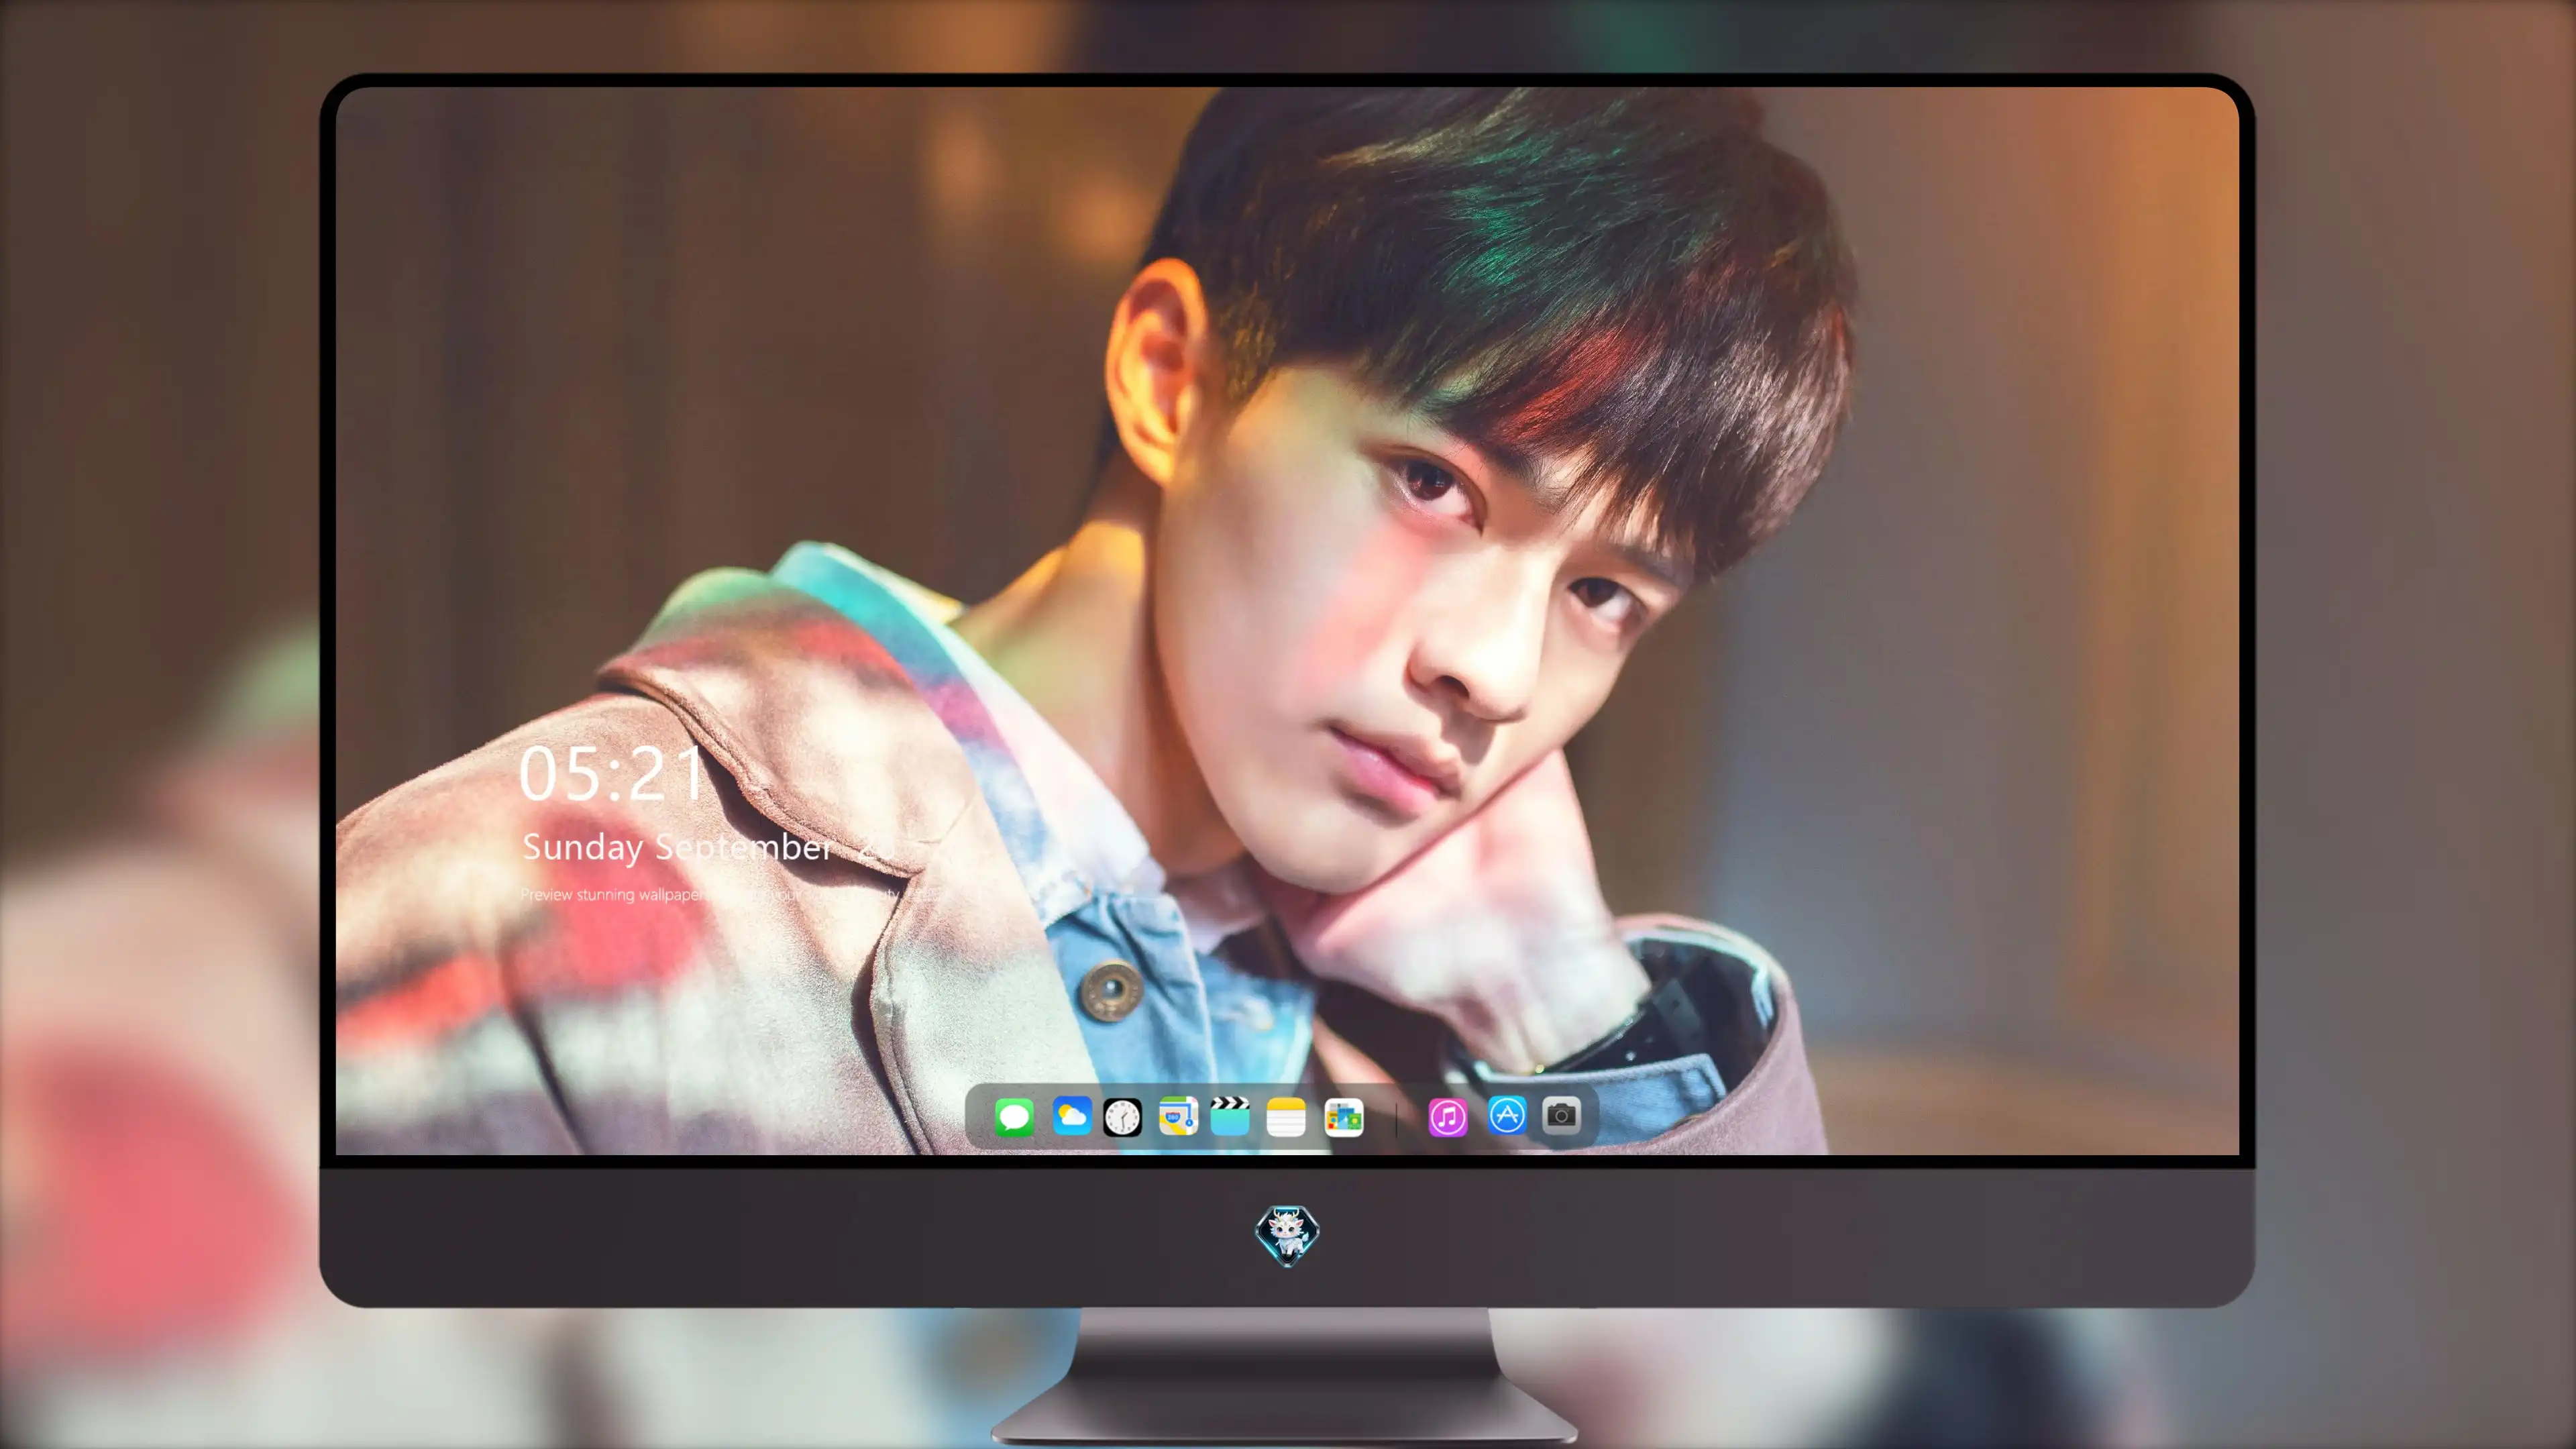This screenshot has height=1449, width=2576.
Task: Open the App Store in the dock
Action: (1507, 1115)
